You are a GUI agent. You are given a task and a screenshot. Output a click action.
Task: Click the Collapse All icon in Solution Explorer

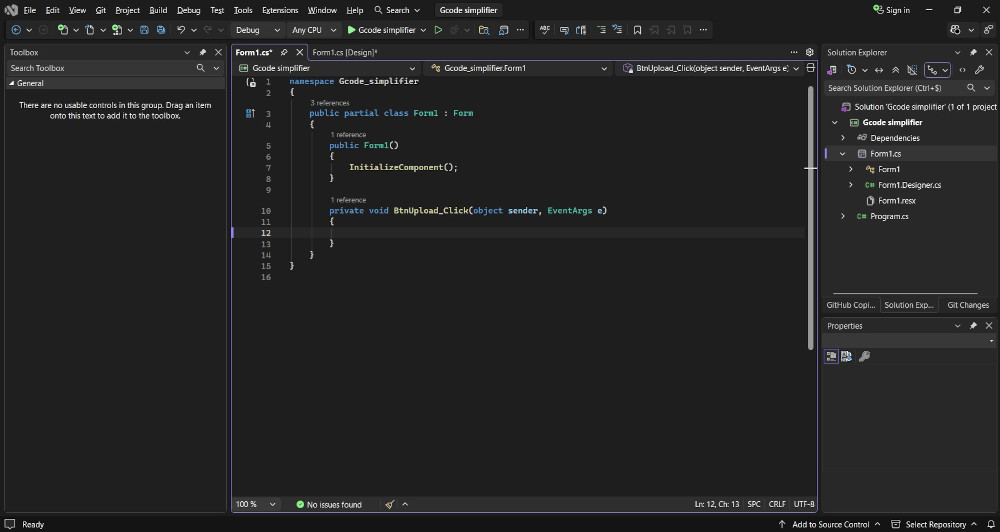(895, 70)
